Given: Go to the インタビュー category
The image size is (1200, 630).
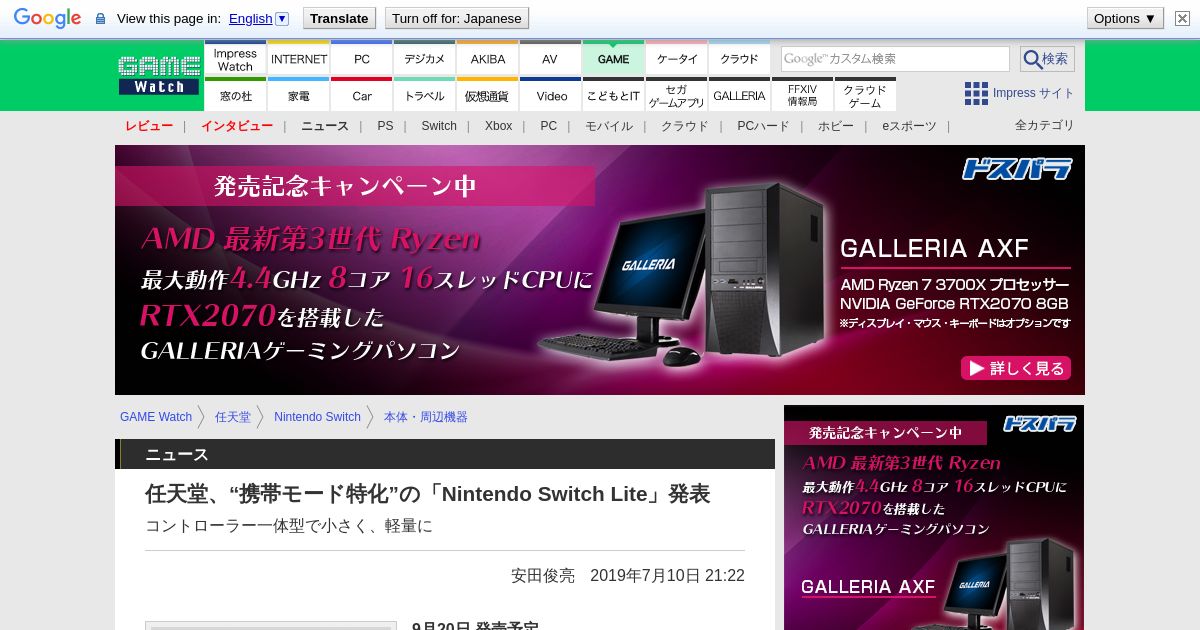Looking at the screenshot, I should (237, 126).
